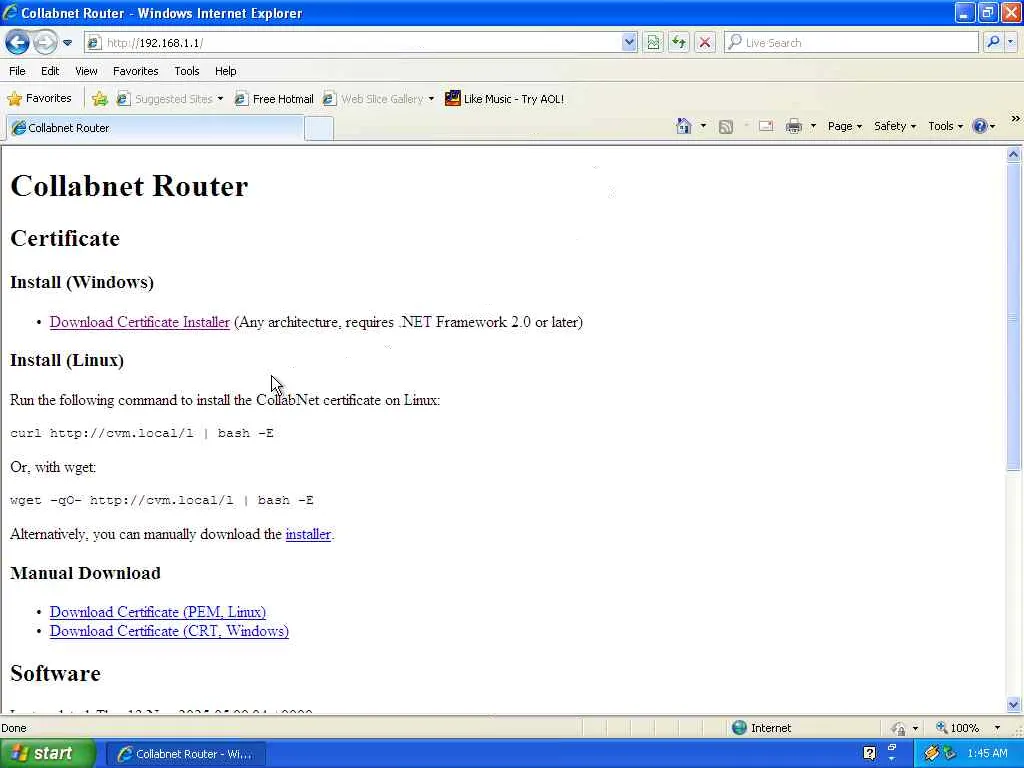
Task: Expand the Home button dropdown arrow
Action: coord(703,126)
